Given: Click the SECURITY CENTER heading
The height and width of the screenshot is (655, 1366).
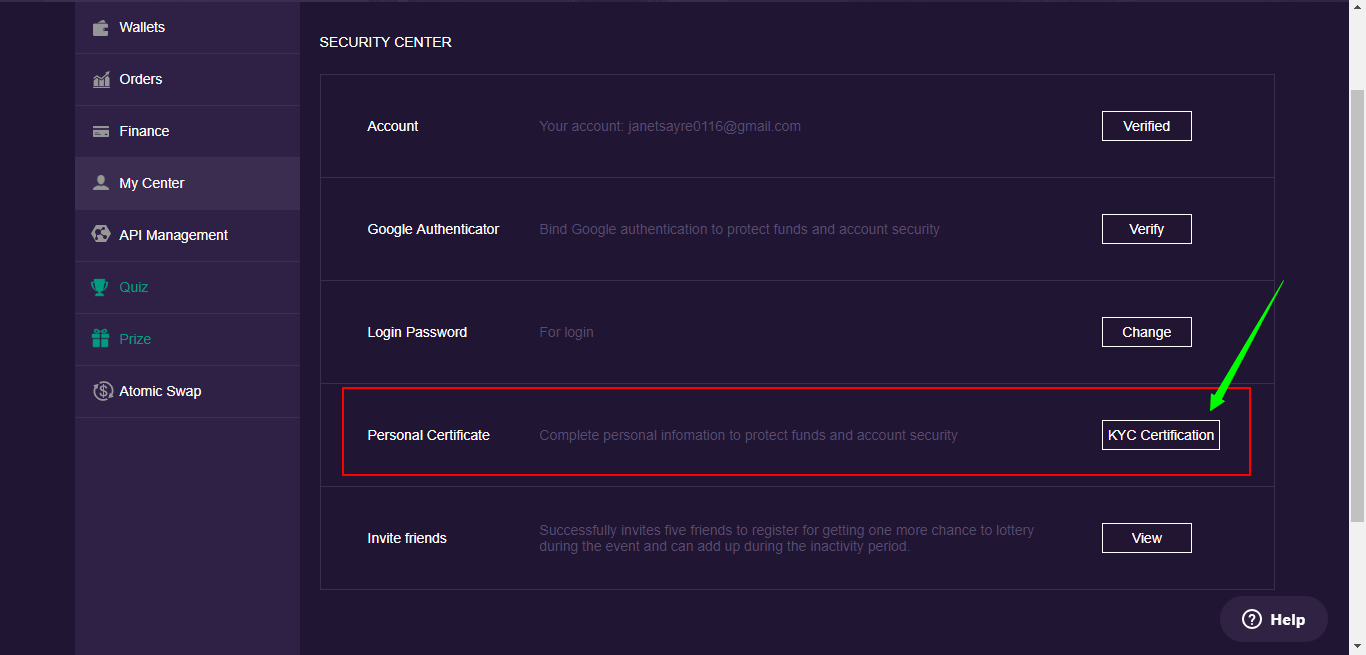Looking at the screenshot, I should coord(385,42).
